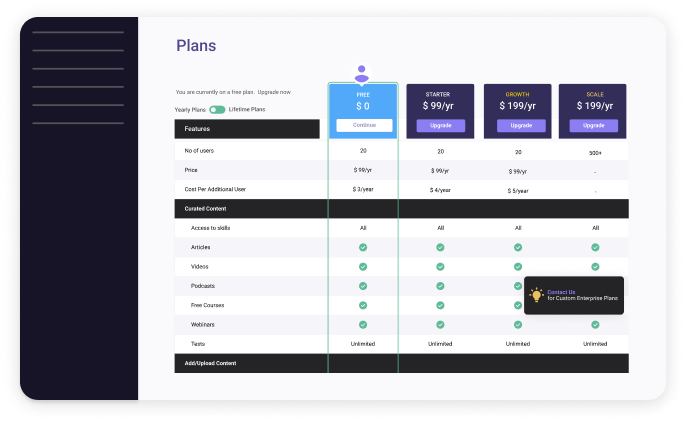The width and height of the screenshot is (687, 423).
Task: Click the lightbulb icon in Contact Us popup
Action: [536, 295]
